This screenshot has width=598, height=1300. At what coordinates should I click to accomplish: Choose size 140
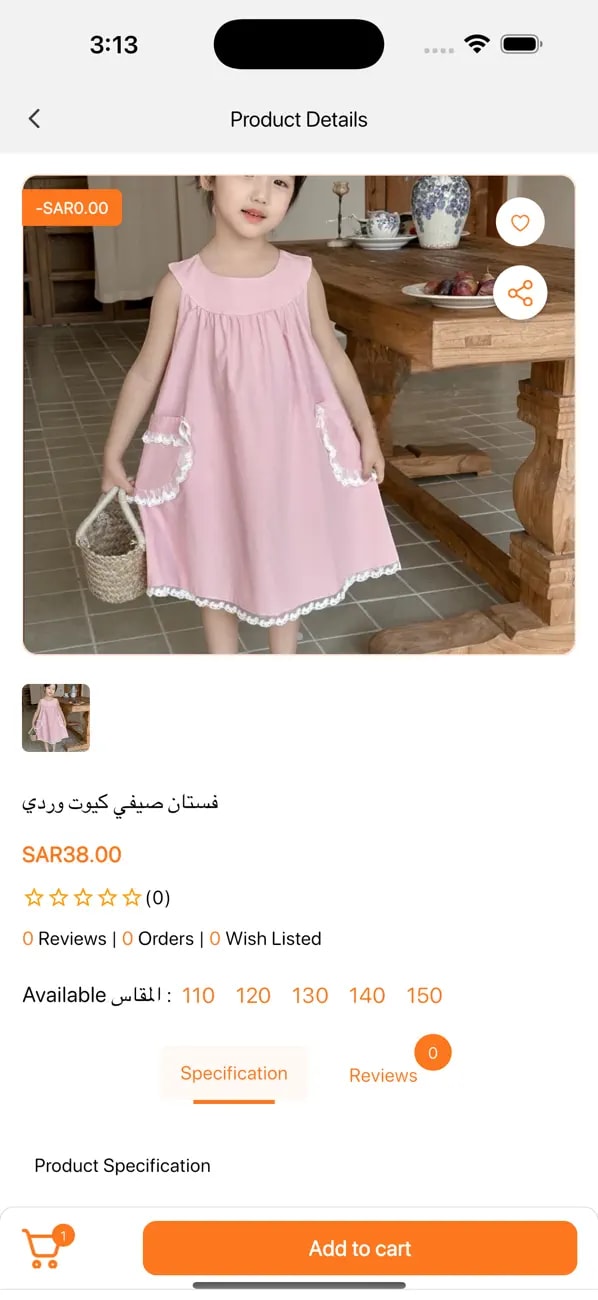(x=367, y=996)
